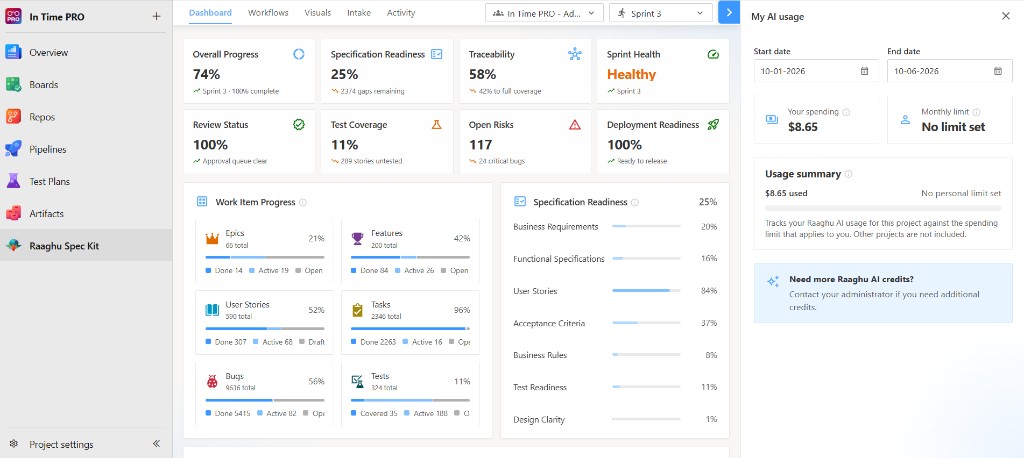Collapse the sidebar with the double chevron
The image size is (1024, 458).
pos(156,444)
